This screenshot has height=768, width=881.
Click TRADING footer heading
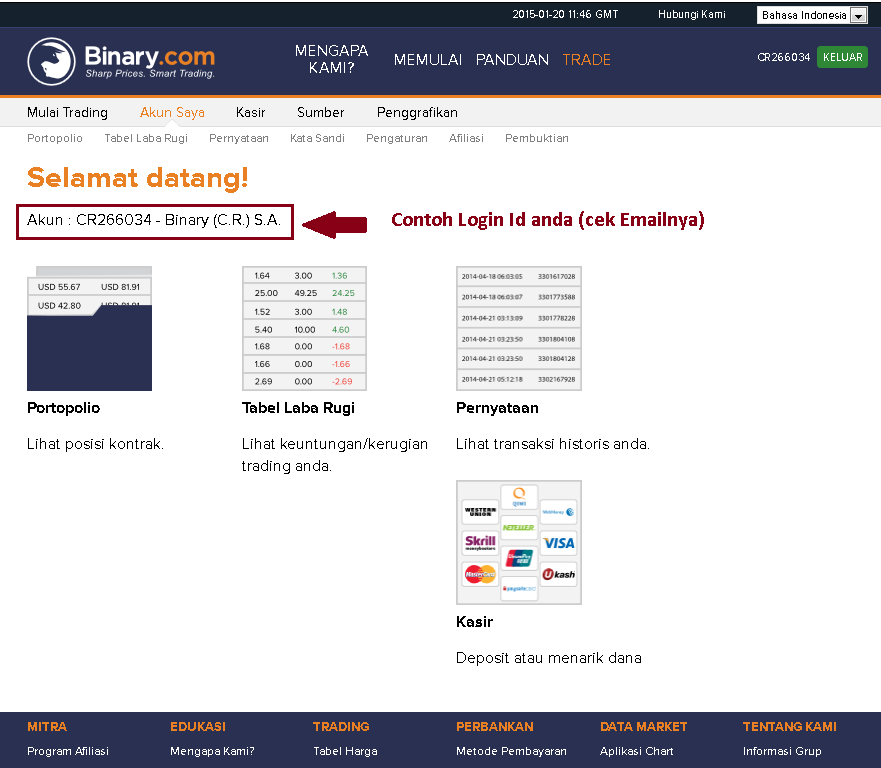[x=341, y=726]
